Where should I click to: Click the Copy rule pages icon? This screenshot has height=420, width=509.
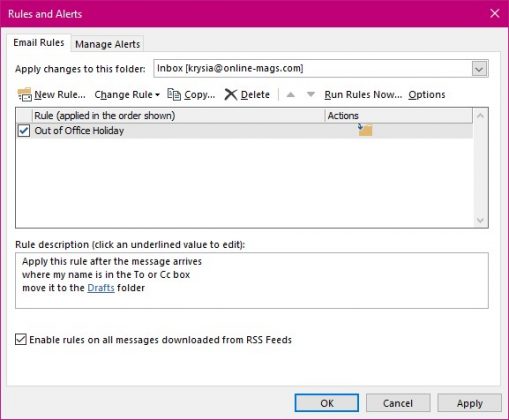pyautogui.click(x=174, y=94)
